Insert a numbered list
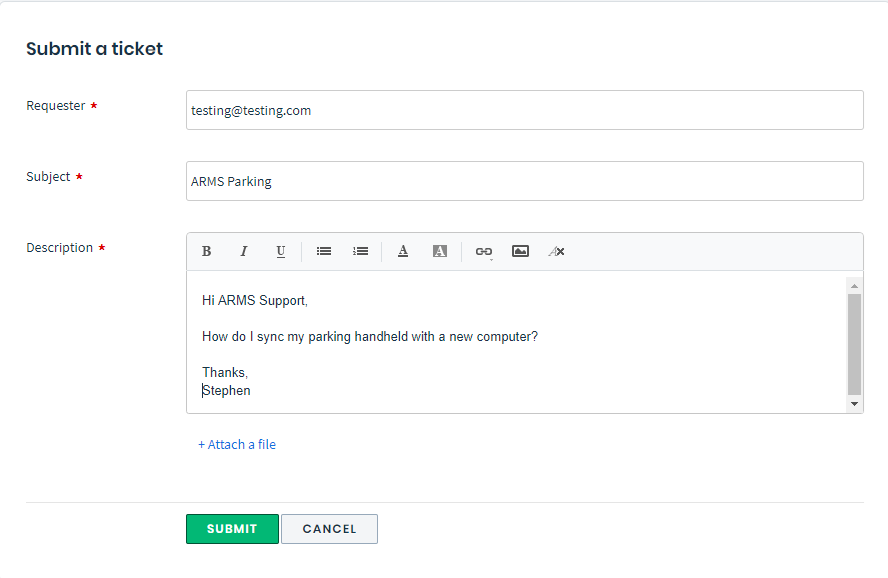This screenshot has height=578, width=888. pyautogui.click(x=360, y=251)
